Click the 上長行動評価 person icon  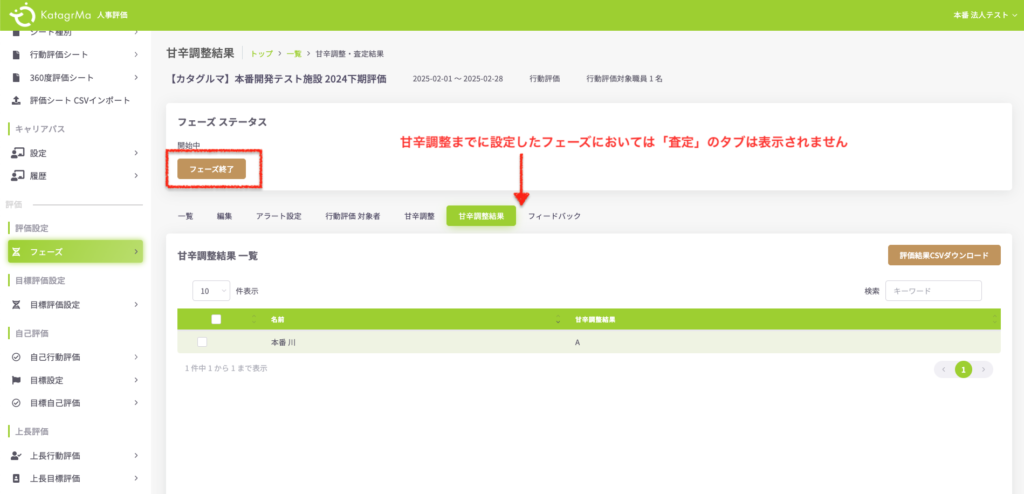point(16,456)
